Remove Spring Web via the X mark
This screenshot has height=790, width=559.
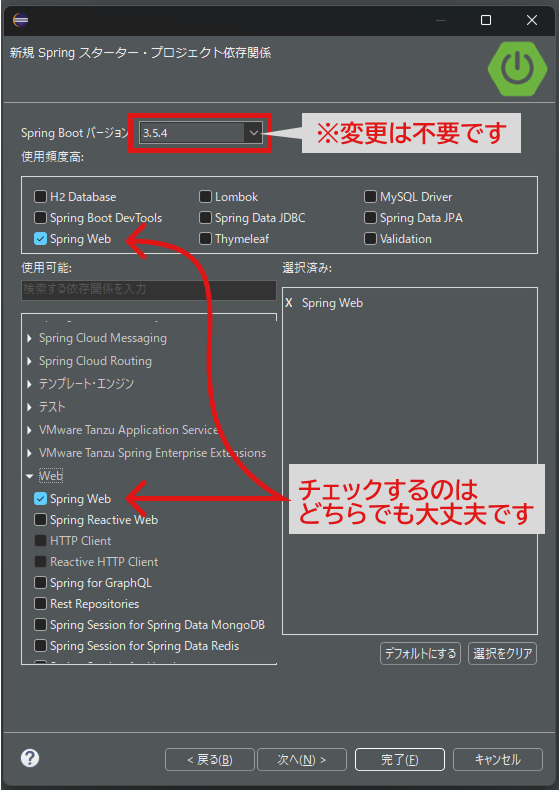click(289, 303)
